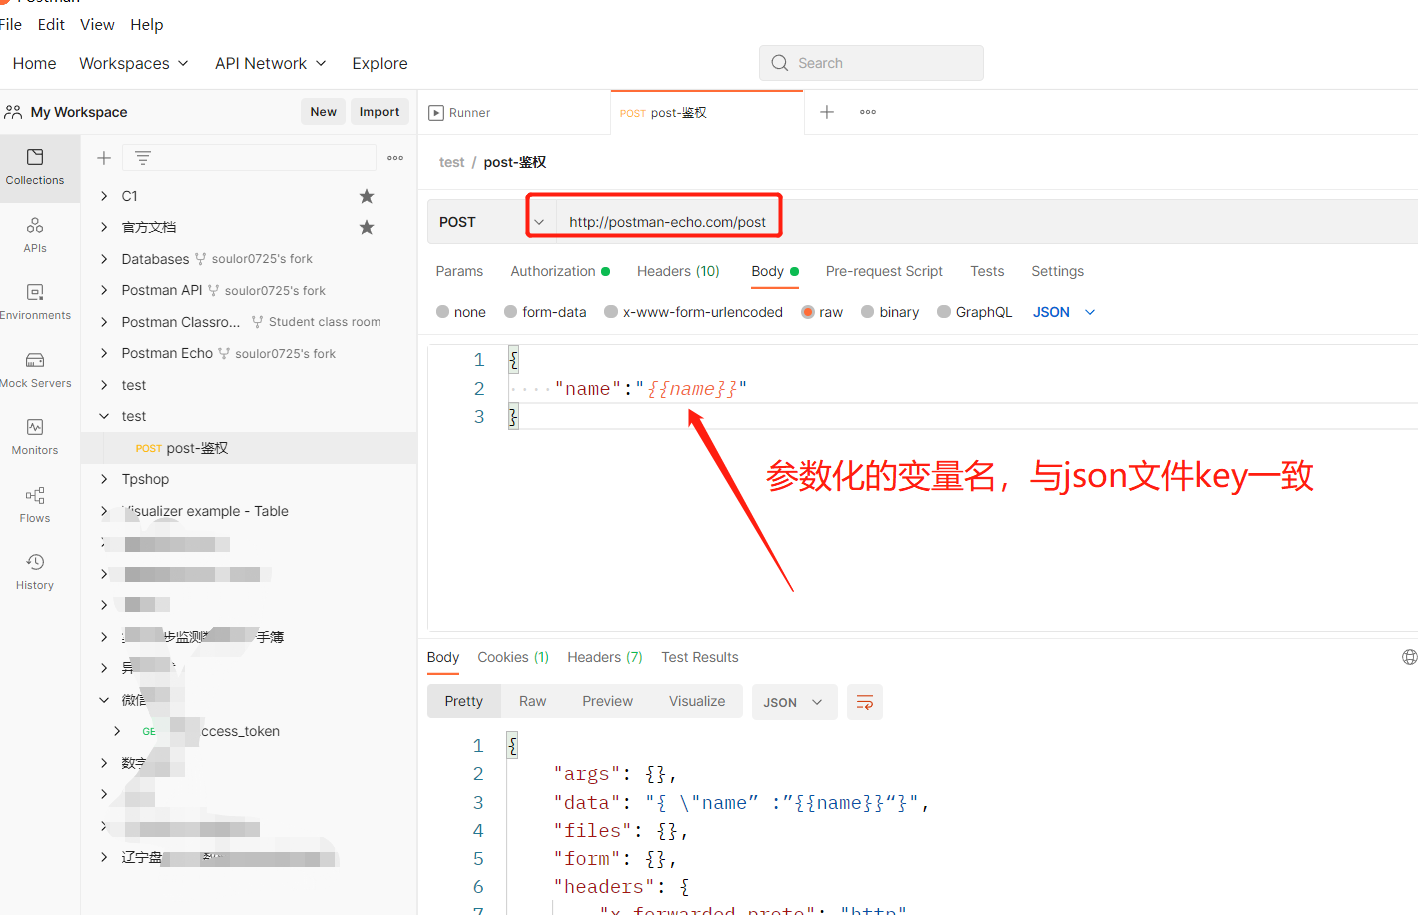Open a new request tab with plus
The image size is (1418, 915).
click(827, 112)
